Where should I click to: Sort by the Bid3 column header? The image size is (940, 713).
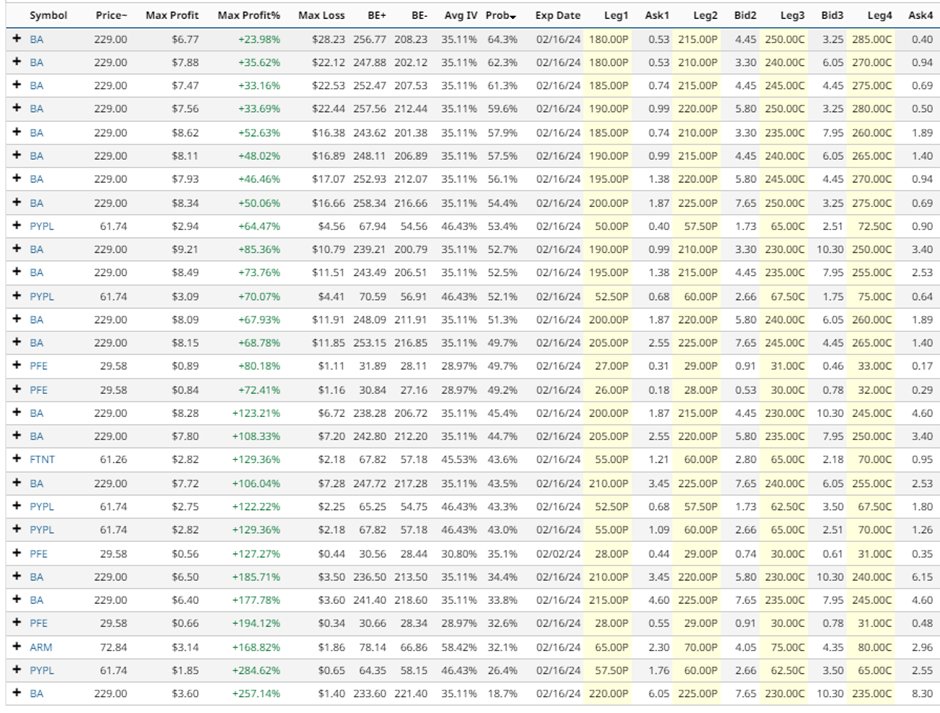click(832, 16)
